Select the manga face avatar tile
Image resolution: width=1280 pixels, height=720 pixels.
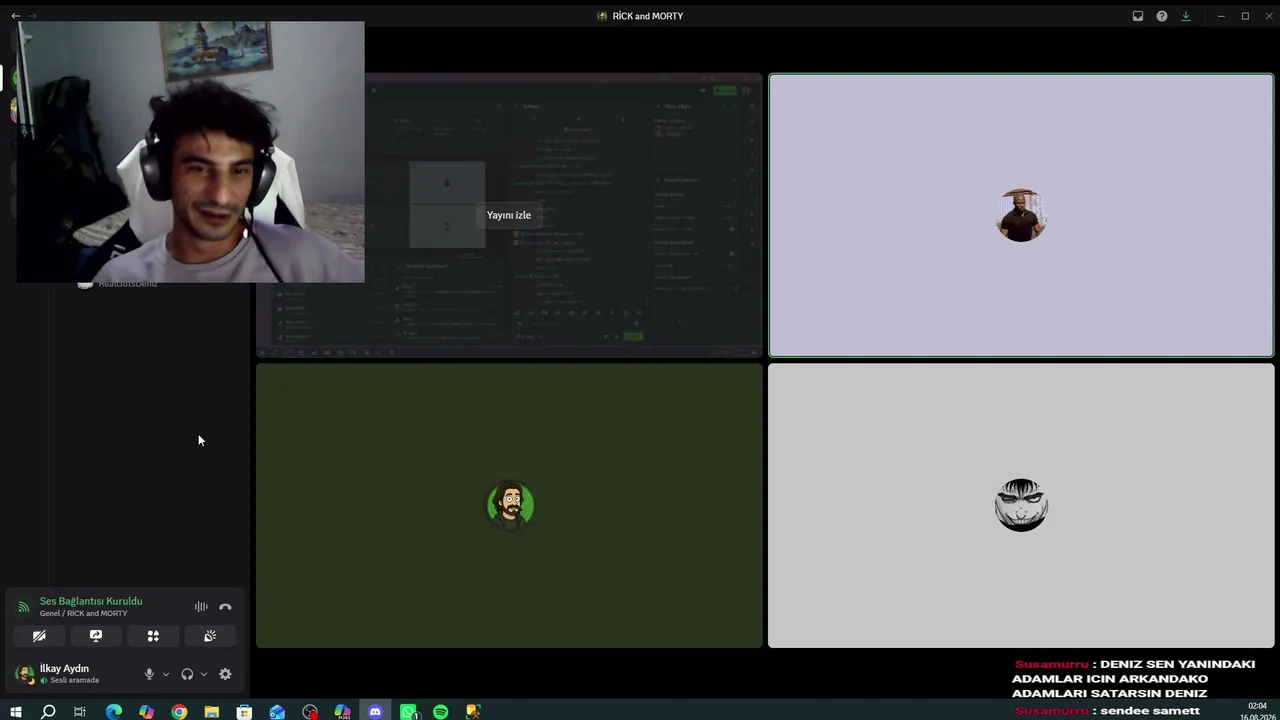(x=1021, y=505)
